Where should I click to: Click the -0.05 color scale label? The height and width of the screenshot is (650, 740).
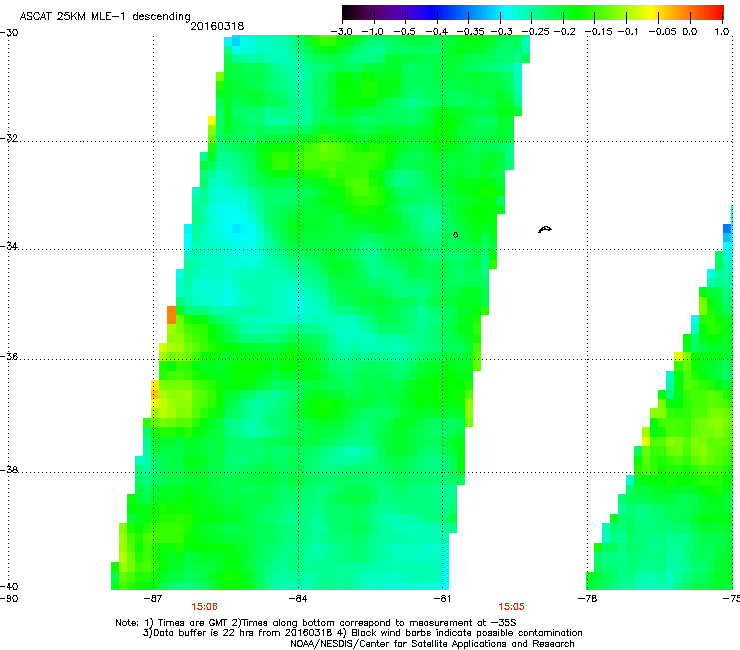(663, 31)
